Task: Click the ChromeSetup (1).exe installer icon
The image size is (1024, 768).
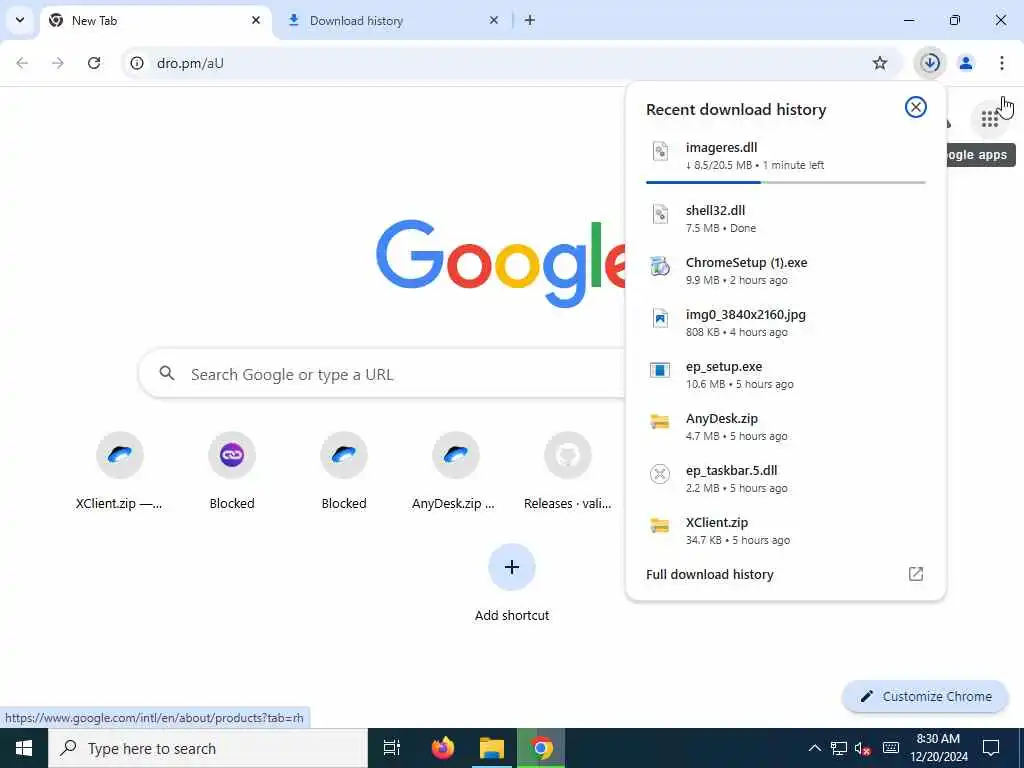Action: pos(660,266)
